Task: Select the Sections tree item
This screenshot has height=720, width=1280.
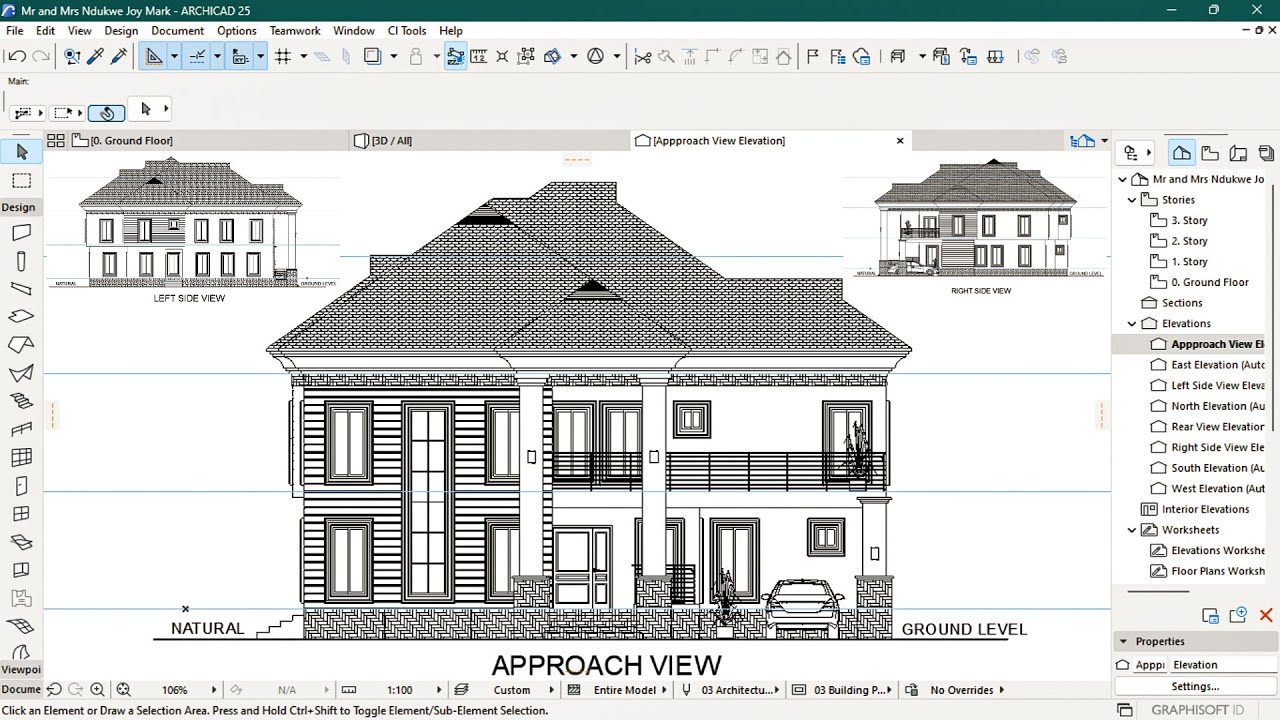Action: pyautogui.click(x=1172, y=303)
